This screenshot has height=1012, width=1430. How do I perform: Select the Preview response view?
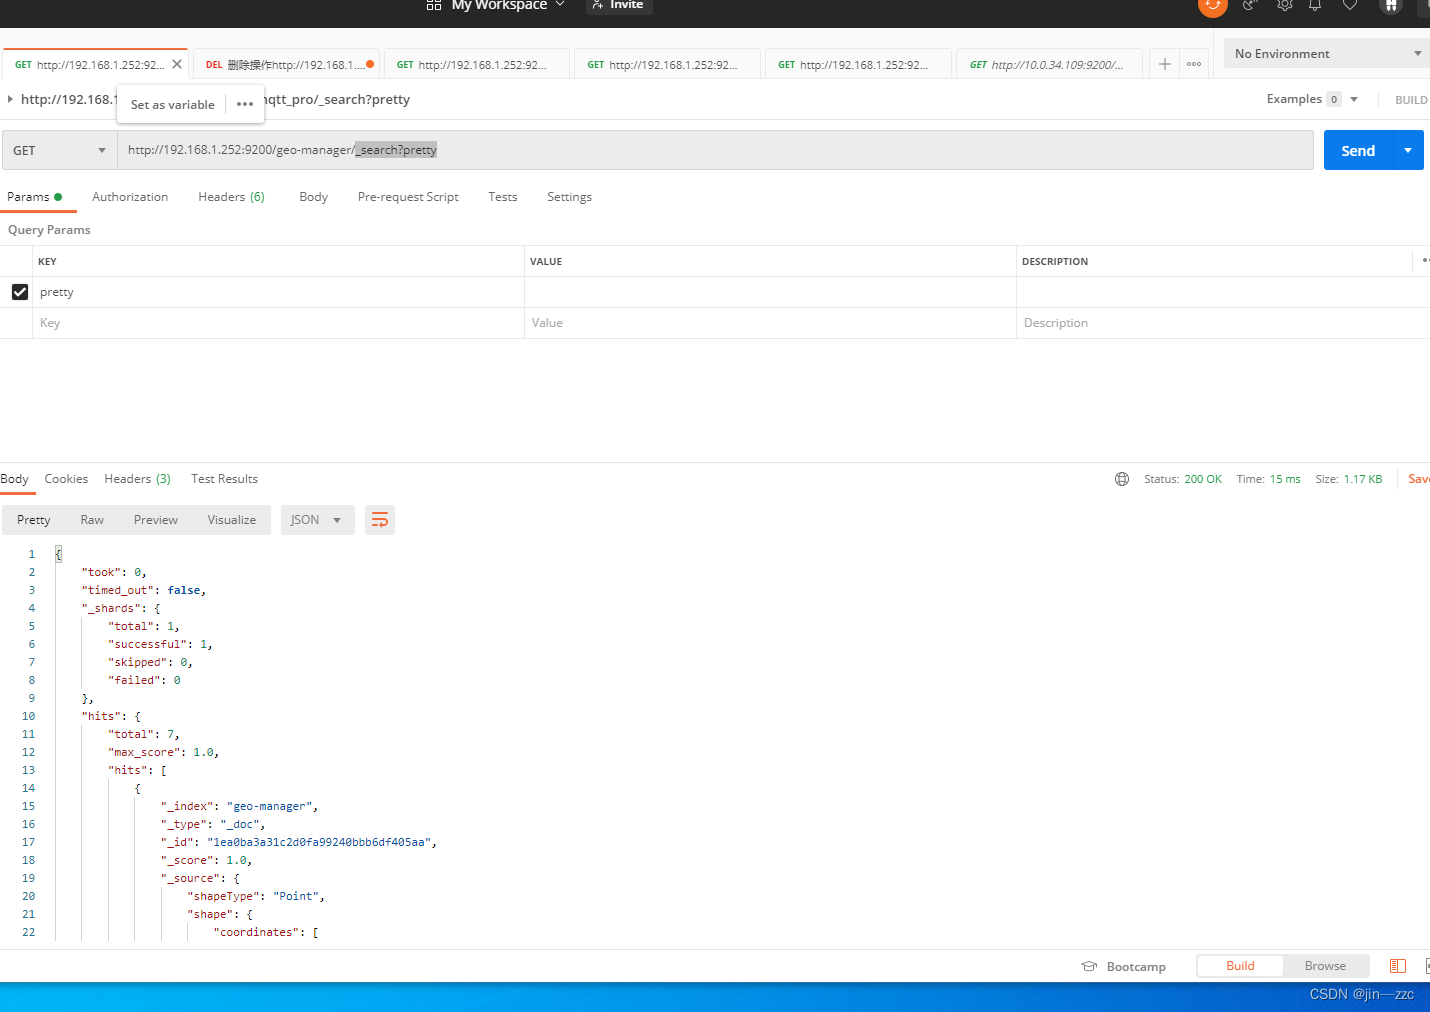click(156, 520)
